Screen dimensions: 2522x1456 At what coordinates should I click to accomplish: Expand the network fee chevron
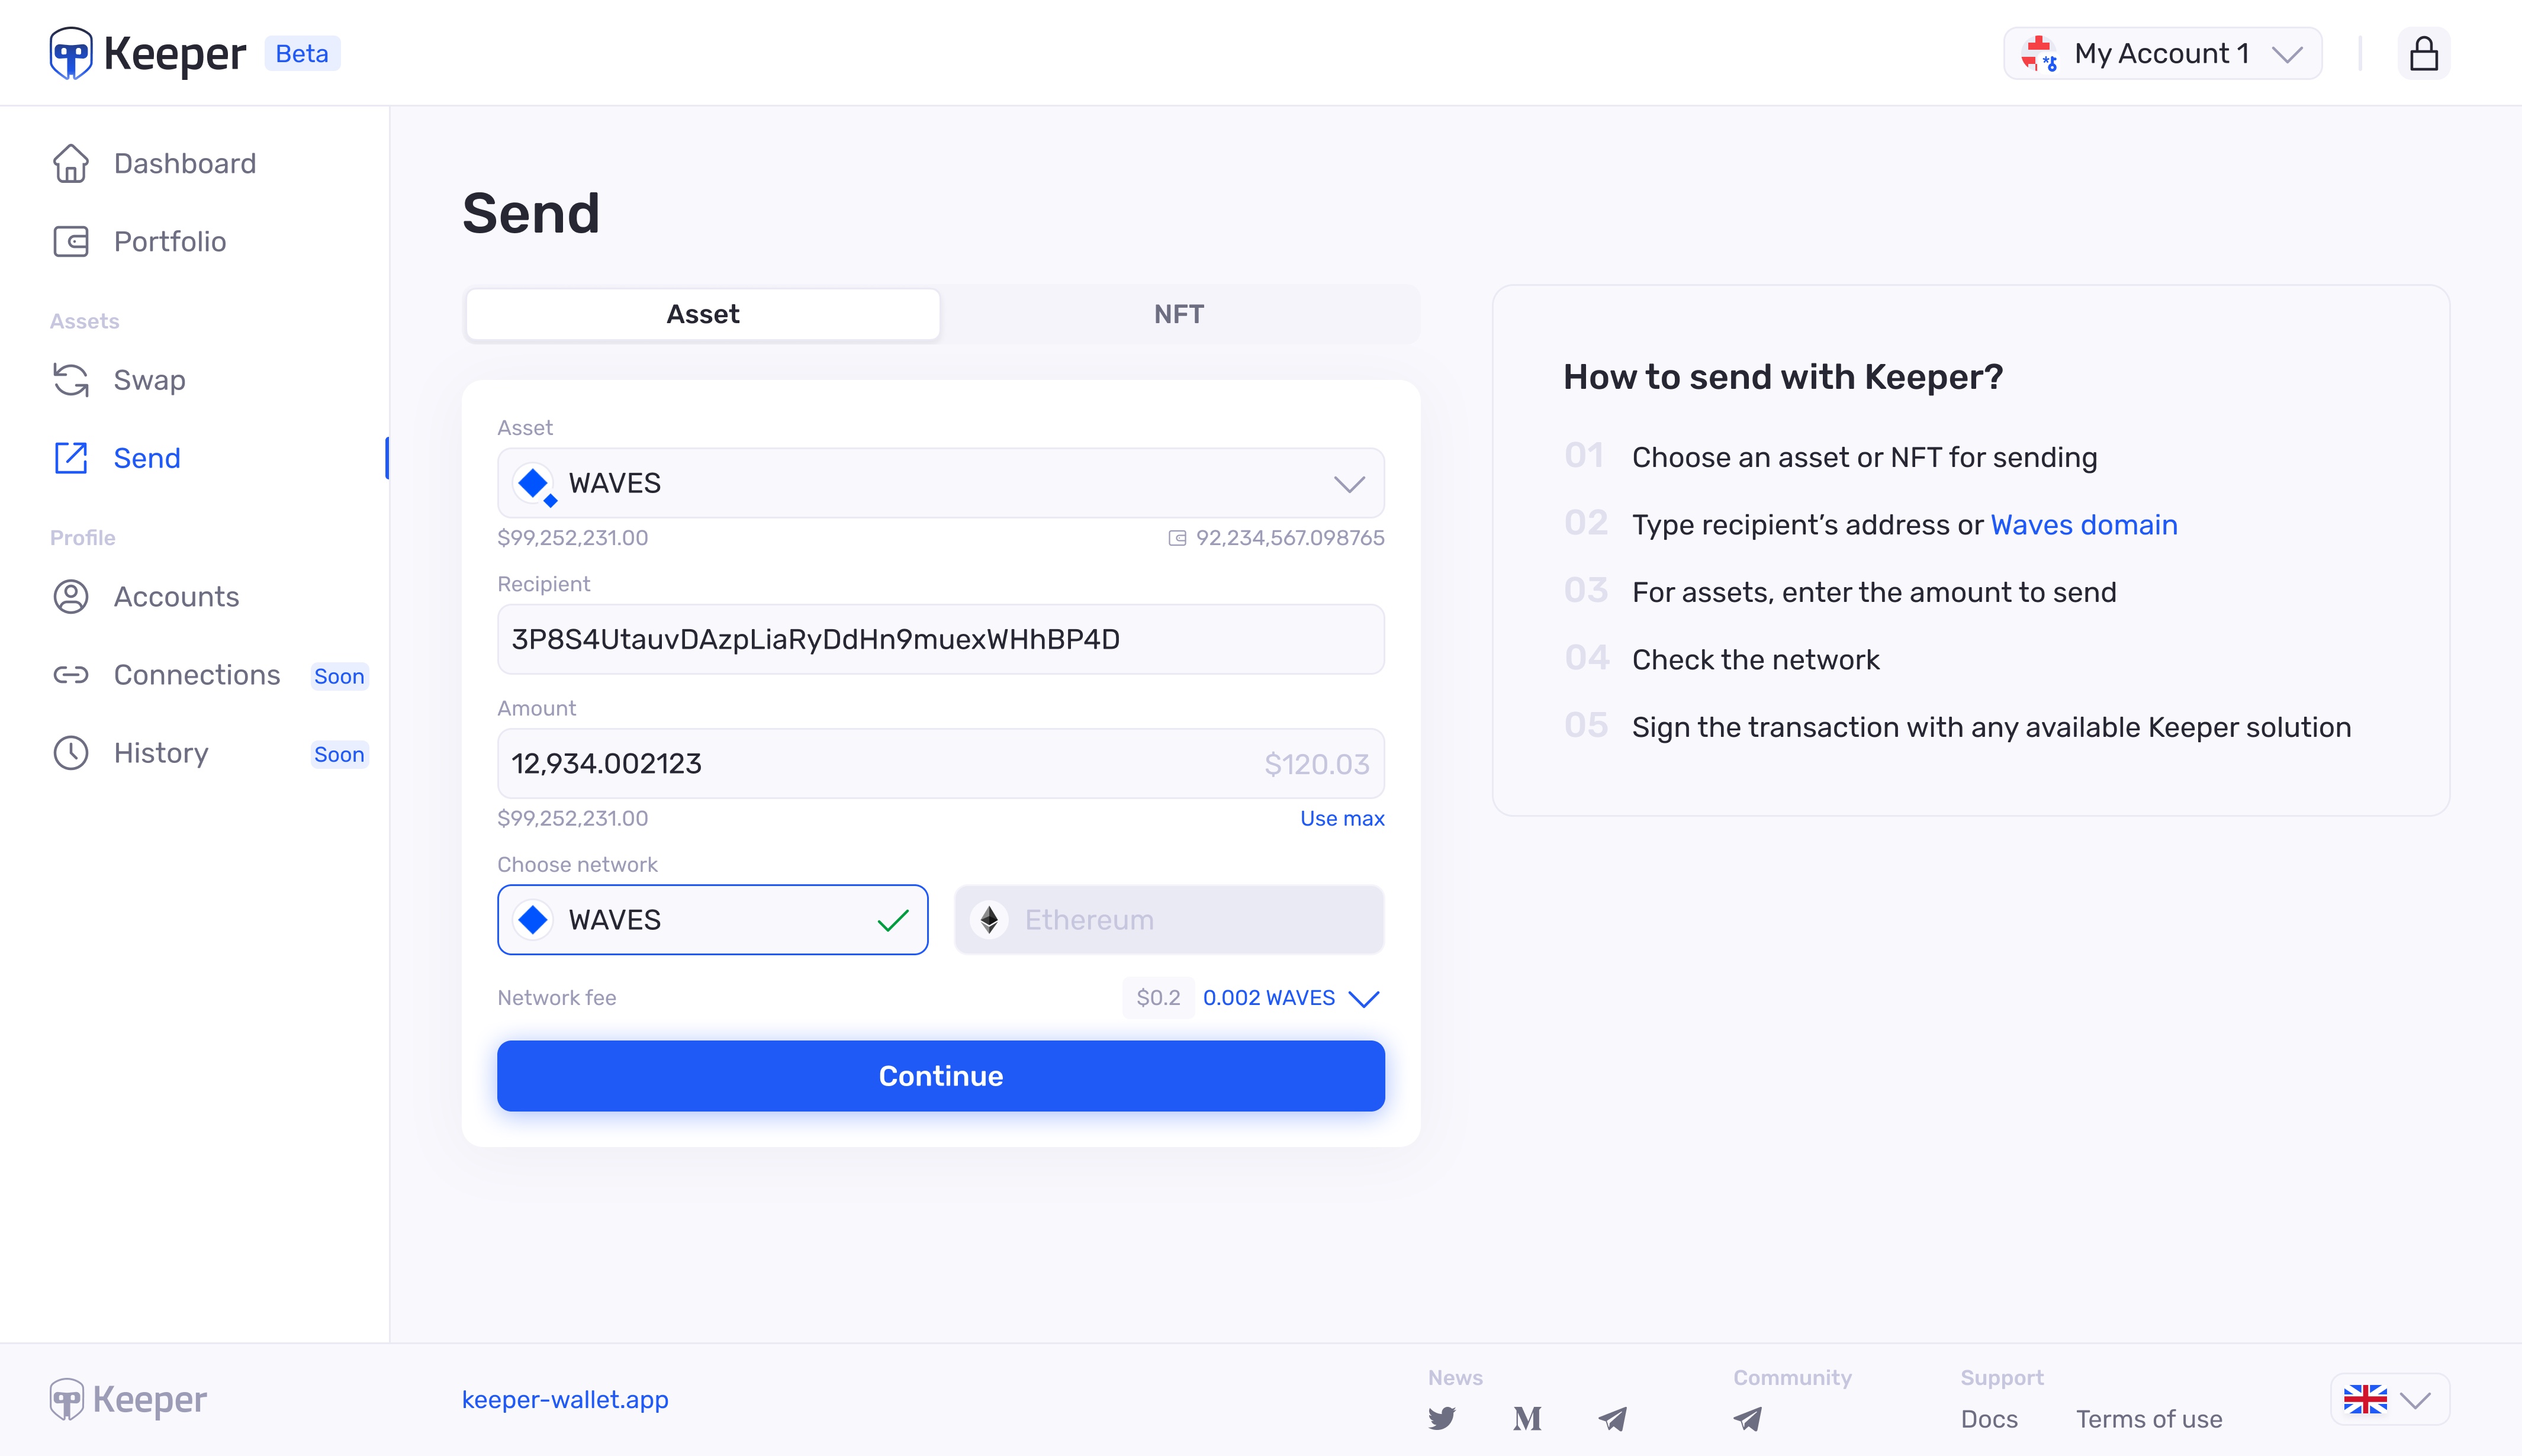coord(1363,998)
